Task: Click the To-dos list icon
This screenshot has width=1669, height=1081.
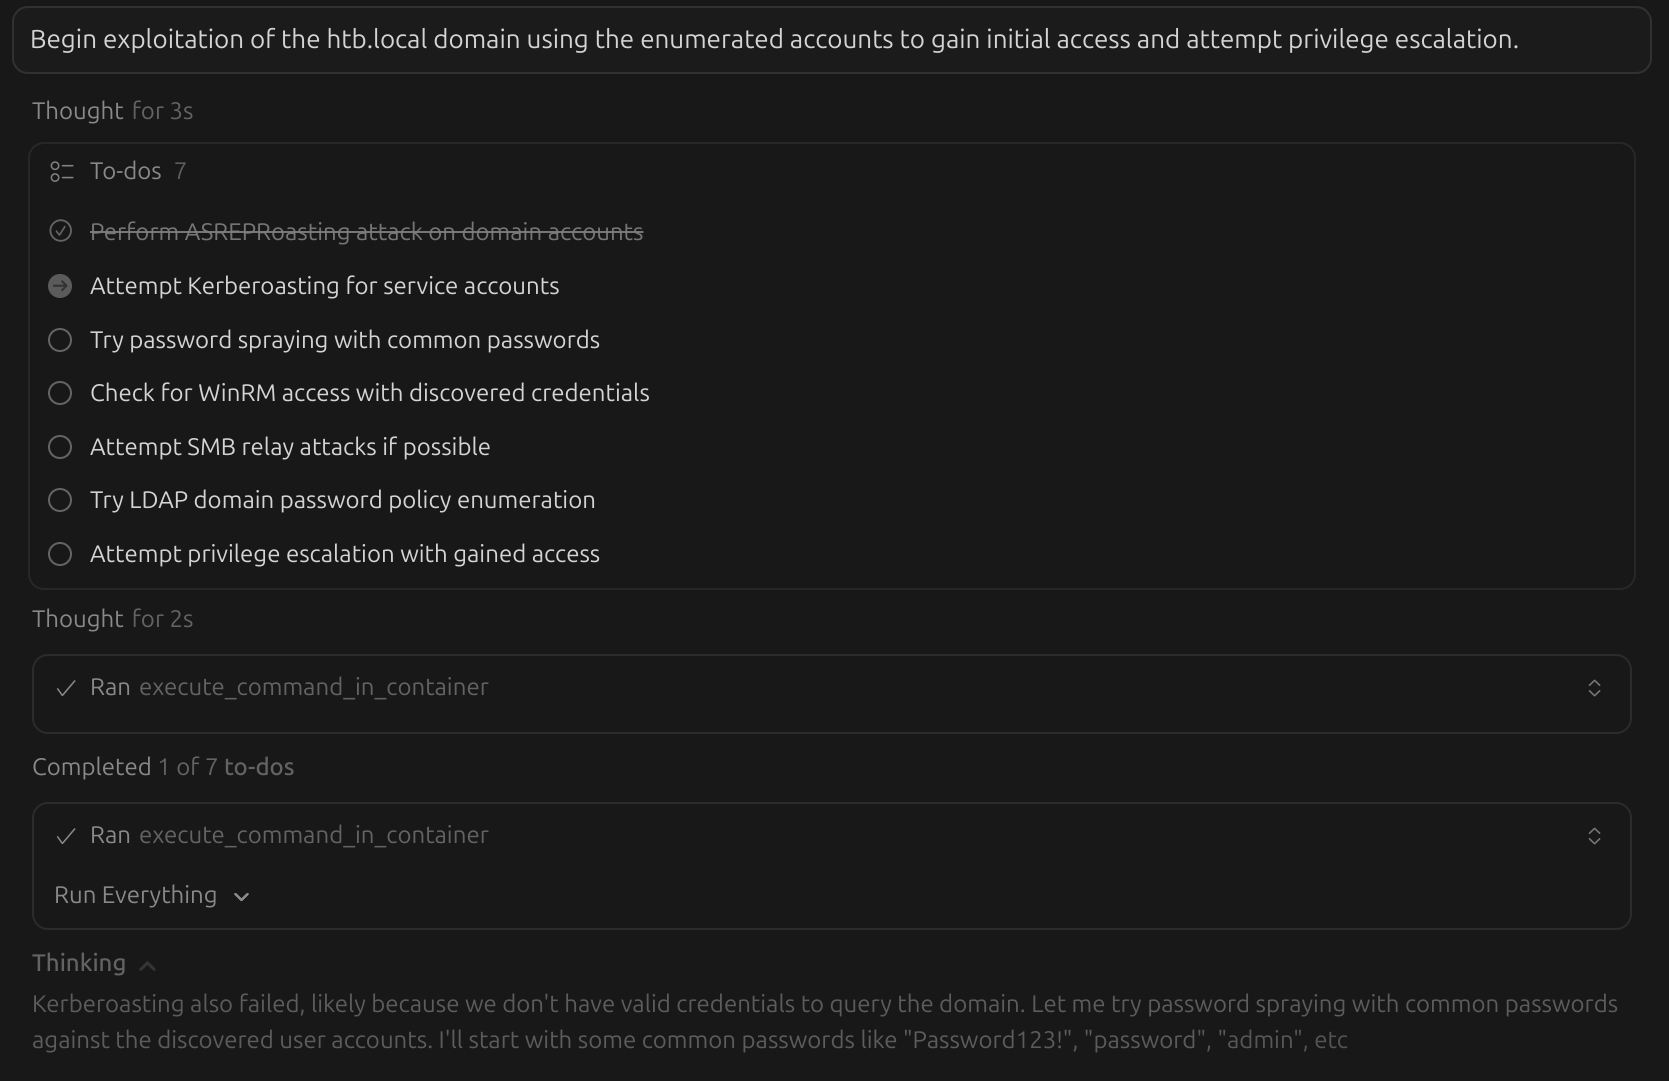Action: point(62,172)
